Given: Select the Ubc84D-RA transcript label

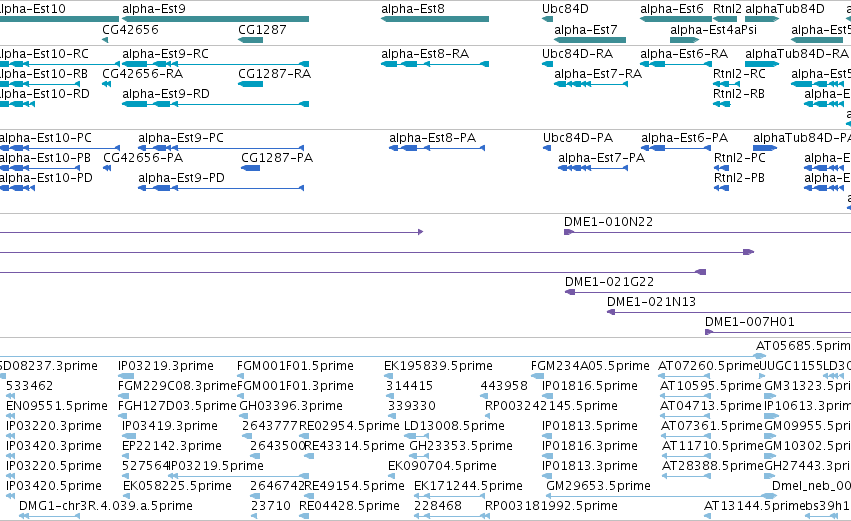Looking at the screenshot, I should (x=577, y=54).
